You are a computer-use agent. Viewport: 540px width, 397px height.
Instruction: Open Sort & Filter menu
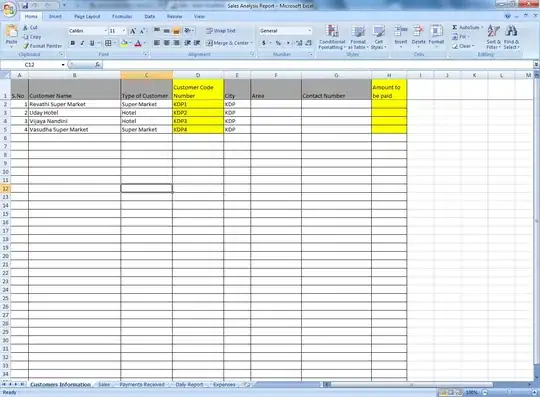pyautogui.click(x=493, y=37)
